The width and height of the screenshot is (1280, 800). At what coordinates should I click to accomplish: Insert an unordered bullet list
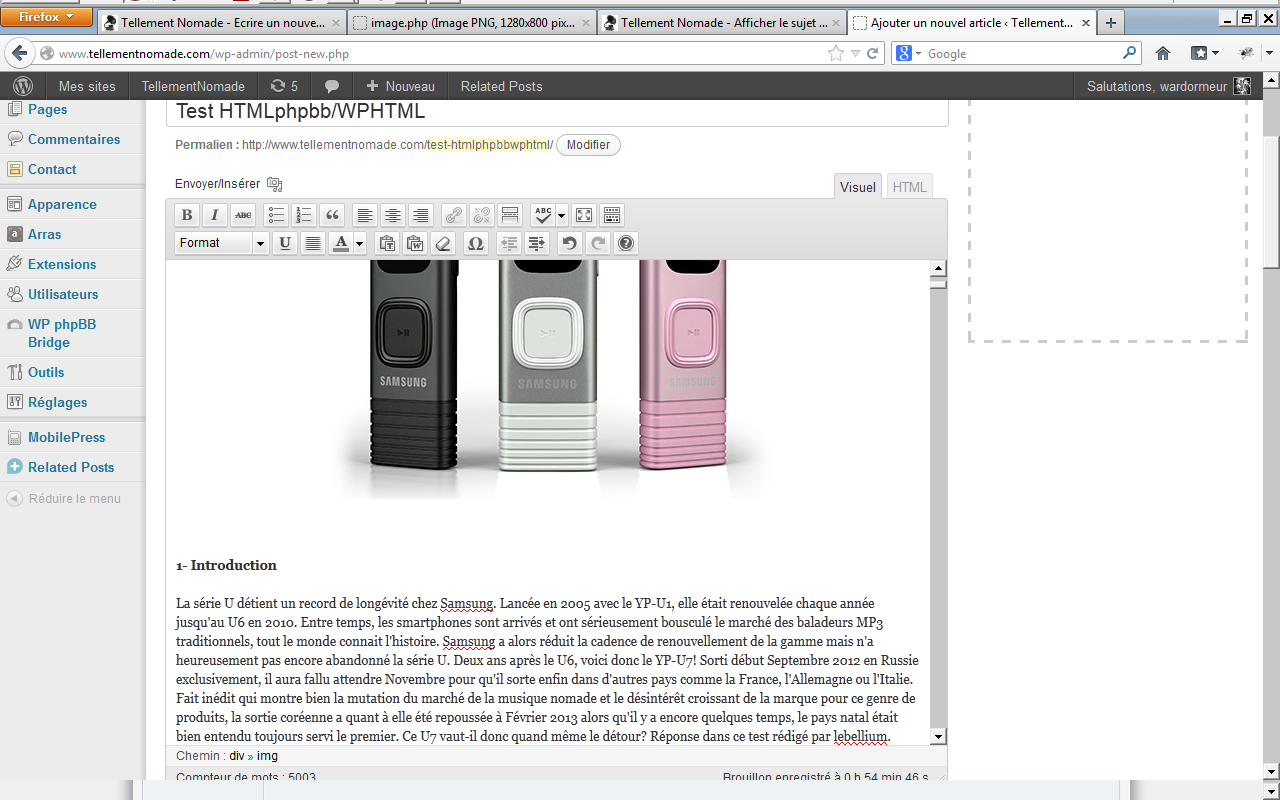click(x=277, y=215)
